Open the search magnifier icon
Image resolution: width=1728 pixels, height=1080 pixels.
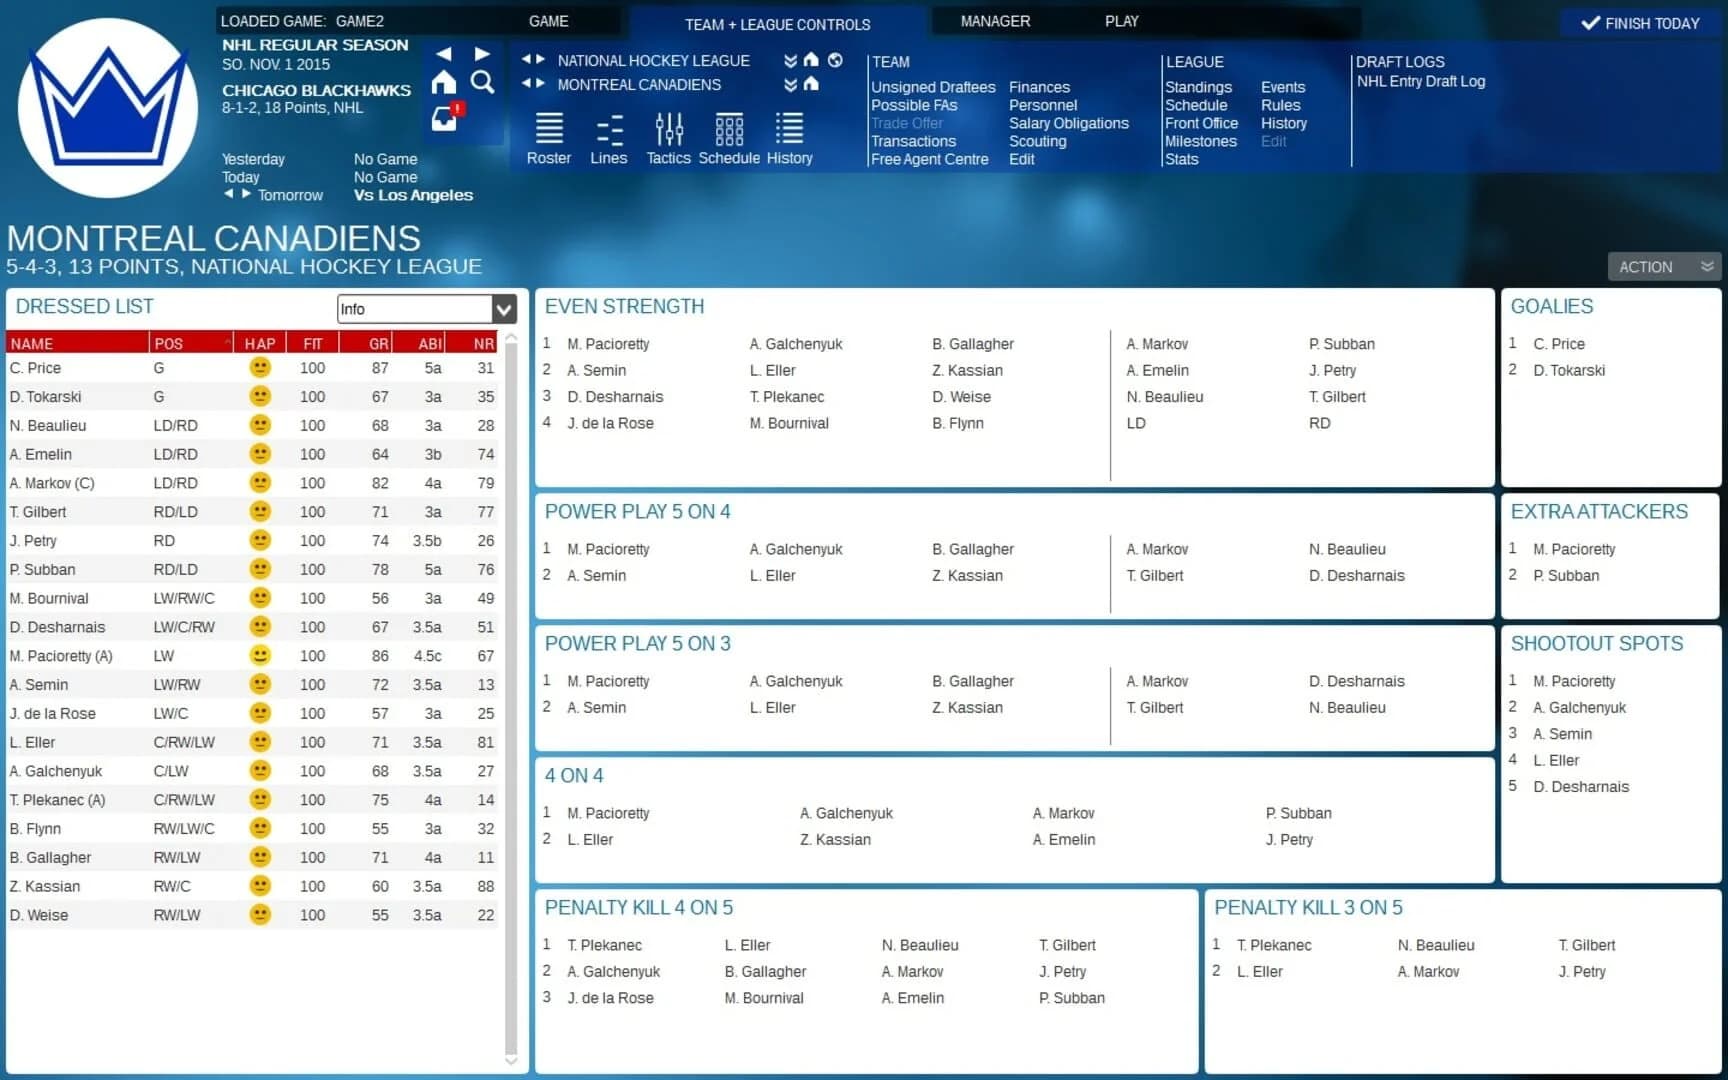[x=483, y=83]
